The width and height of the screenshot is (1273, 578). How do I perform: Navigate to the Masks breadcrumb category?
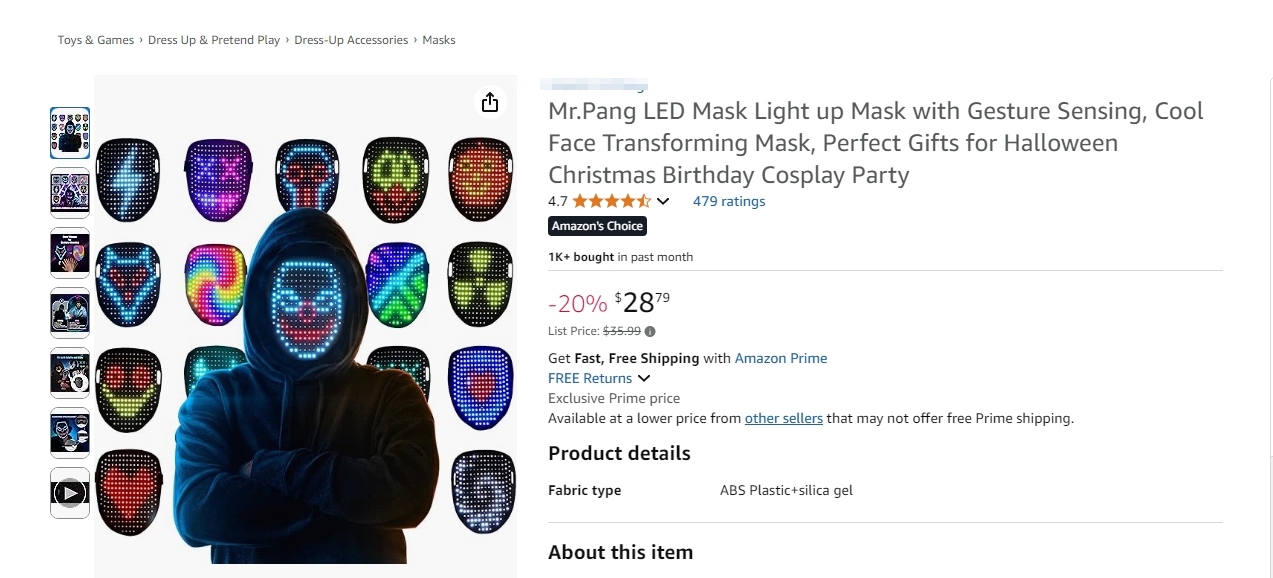tap(438, 39)
